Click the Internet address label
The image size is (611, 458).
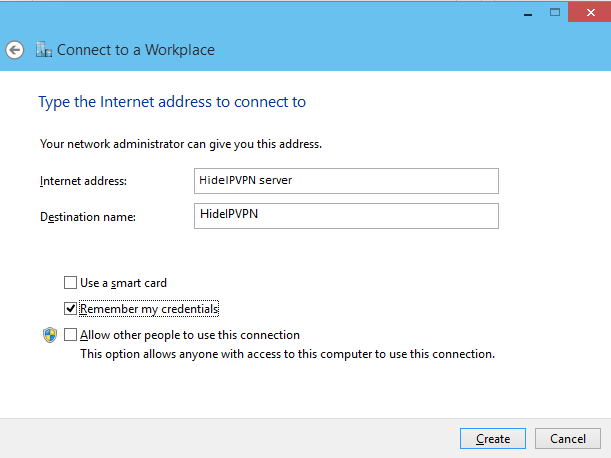[83, 181]
